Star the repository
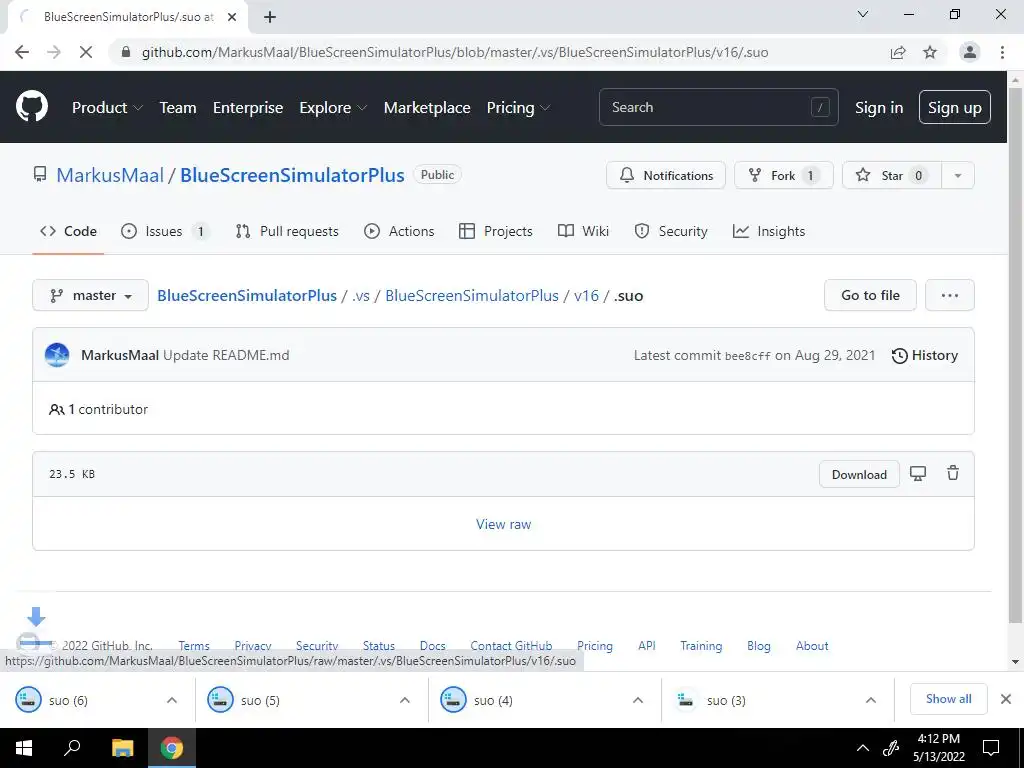This screenshot has height=768, width=1024. click(x=891, y=175)
